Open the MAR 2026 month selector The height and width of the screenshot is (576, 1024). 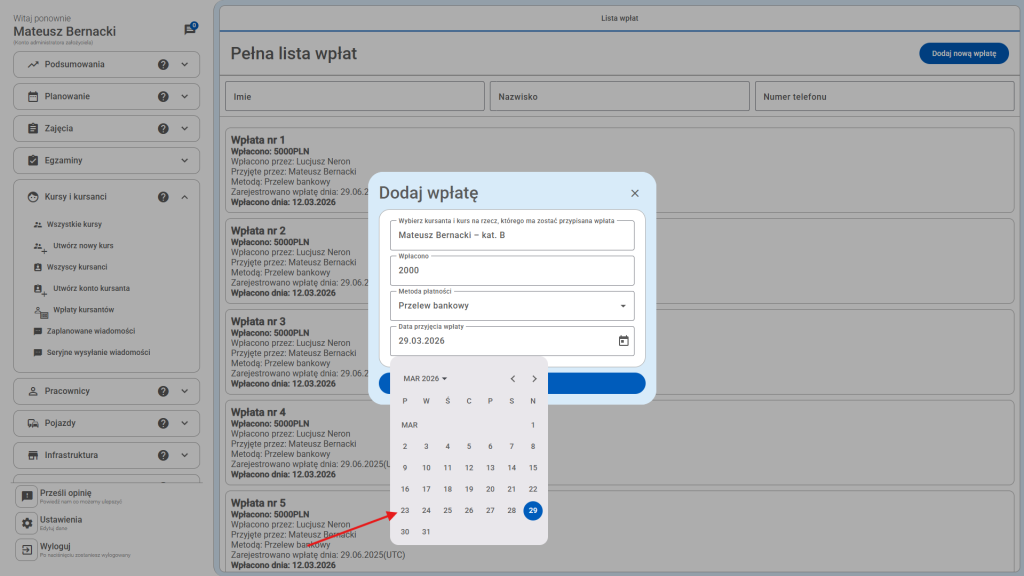(x=425, y=379)
